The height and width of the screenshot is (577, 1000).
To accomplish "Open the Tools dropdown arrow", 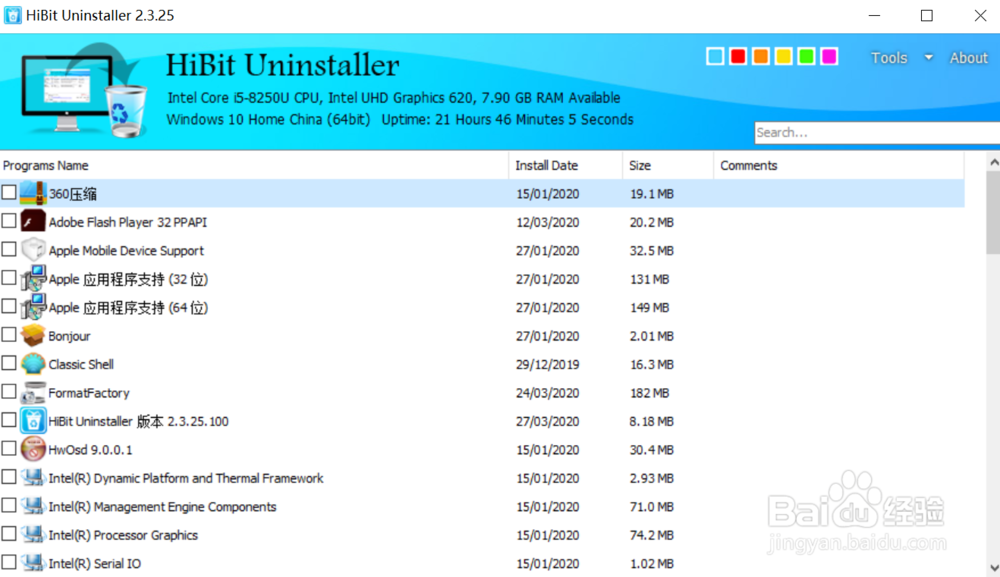I will [929, 57].
